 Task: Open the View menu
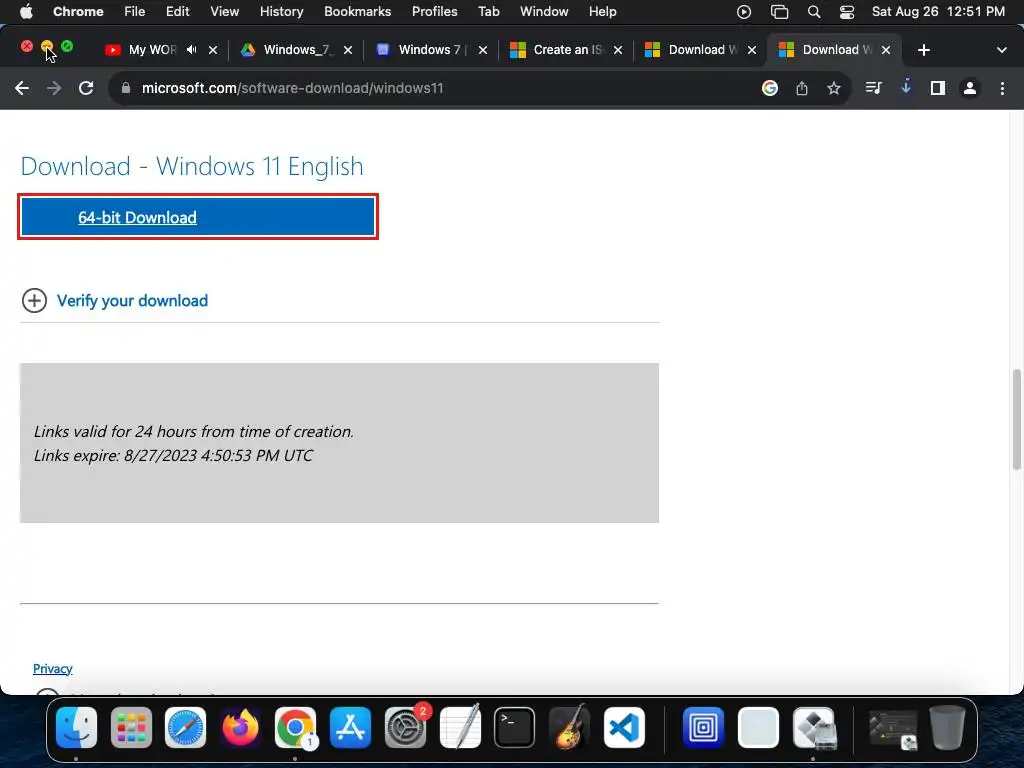point(224,11)
